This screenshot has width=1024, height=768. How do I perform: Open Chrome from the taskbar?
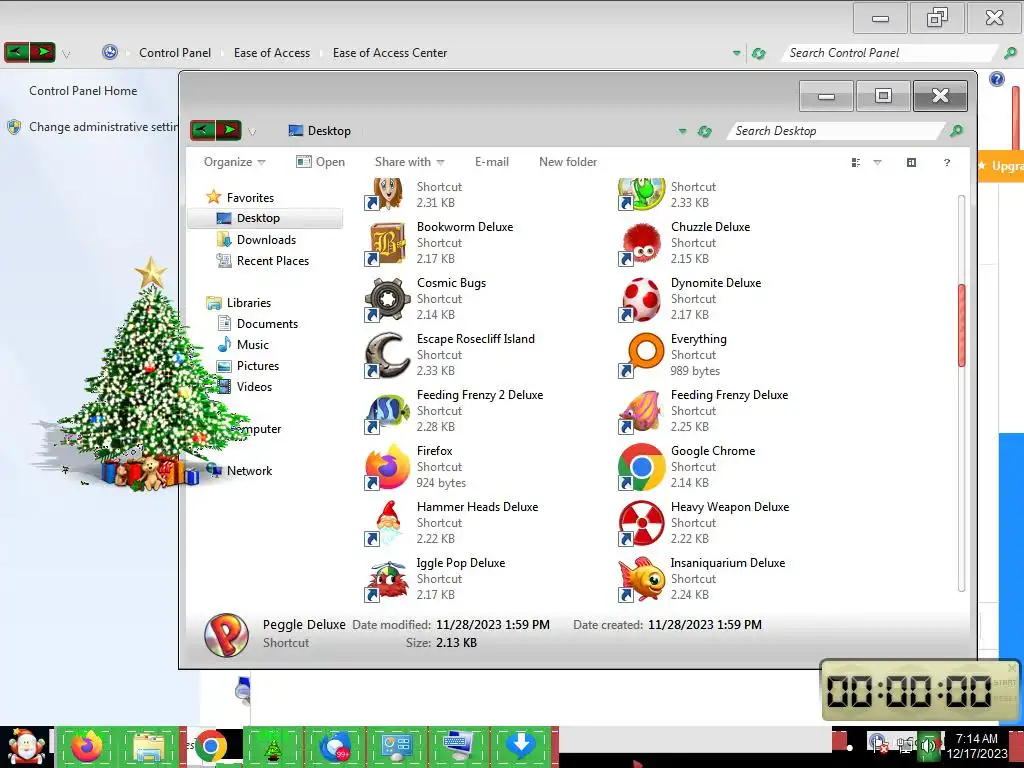click(211, 746)
